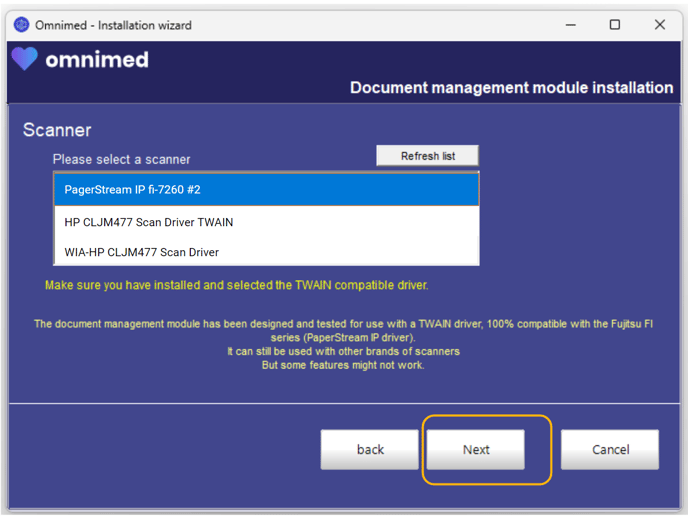Screen dimensions: 688x520
Task: Minimize the installation wizard window
Action: tap(570, 25)
